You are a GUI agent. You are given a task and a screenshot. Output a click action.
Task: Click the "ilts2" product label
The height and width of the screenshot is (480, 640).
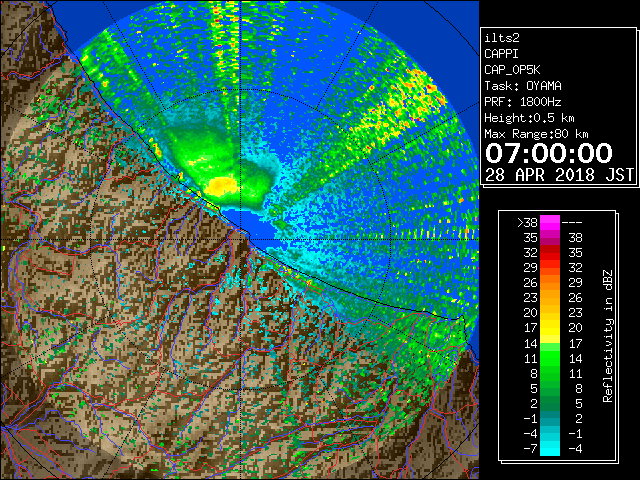coord(502,38)
